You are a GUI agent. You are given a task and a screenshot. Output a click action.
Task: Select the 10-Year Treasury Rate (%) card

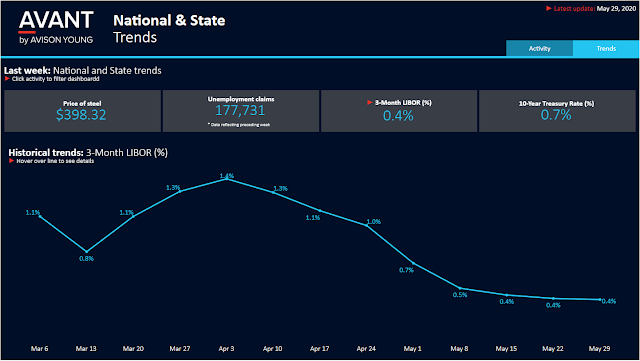point(557,111)
